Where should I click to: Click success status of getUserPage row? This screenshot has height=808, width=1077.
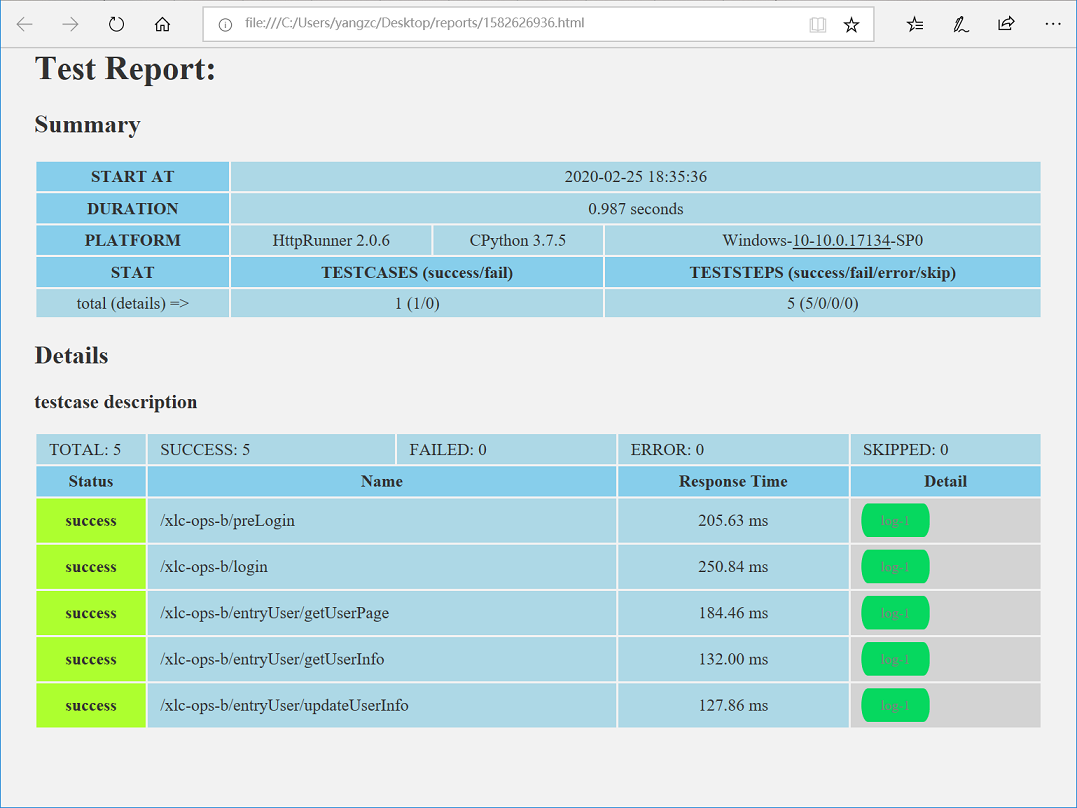(91, 613)
